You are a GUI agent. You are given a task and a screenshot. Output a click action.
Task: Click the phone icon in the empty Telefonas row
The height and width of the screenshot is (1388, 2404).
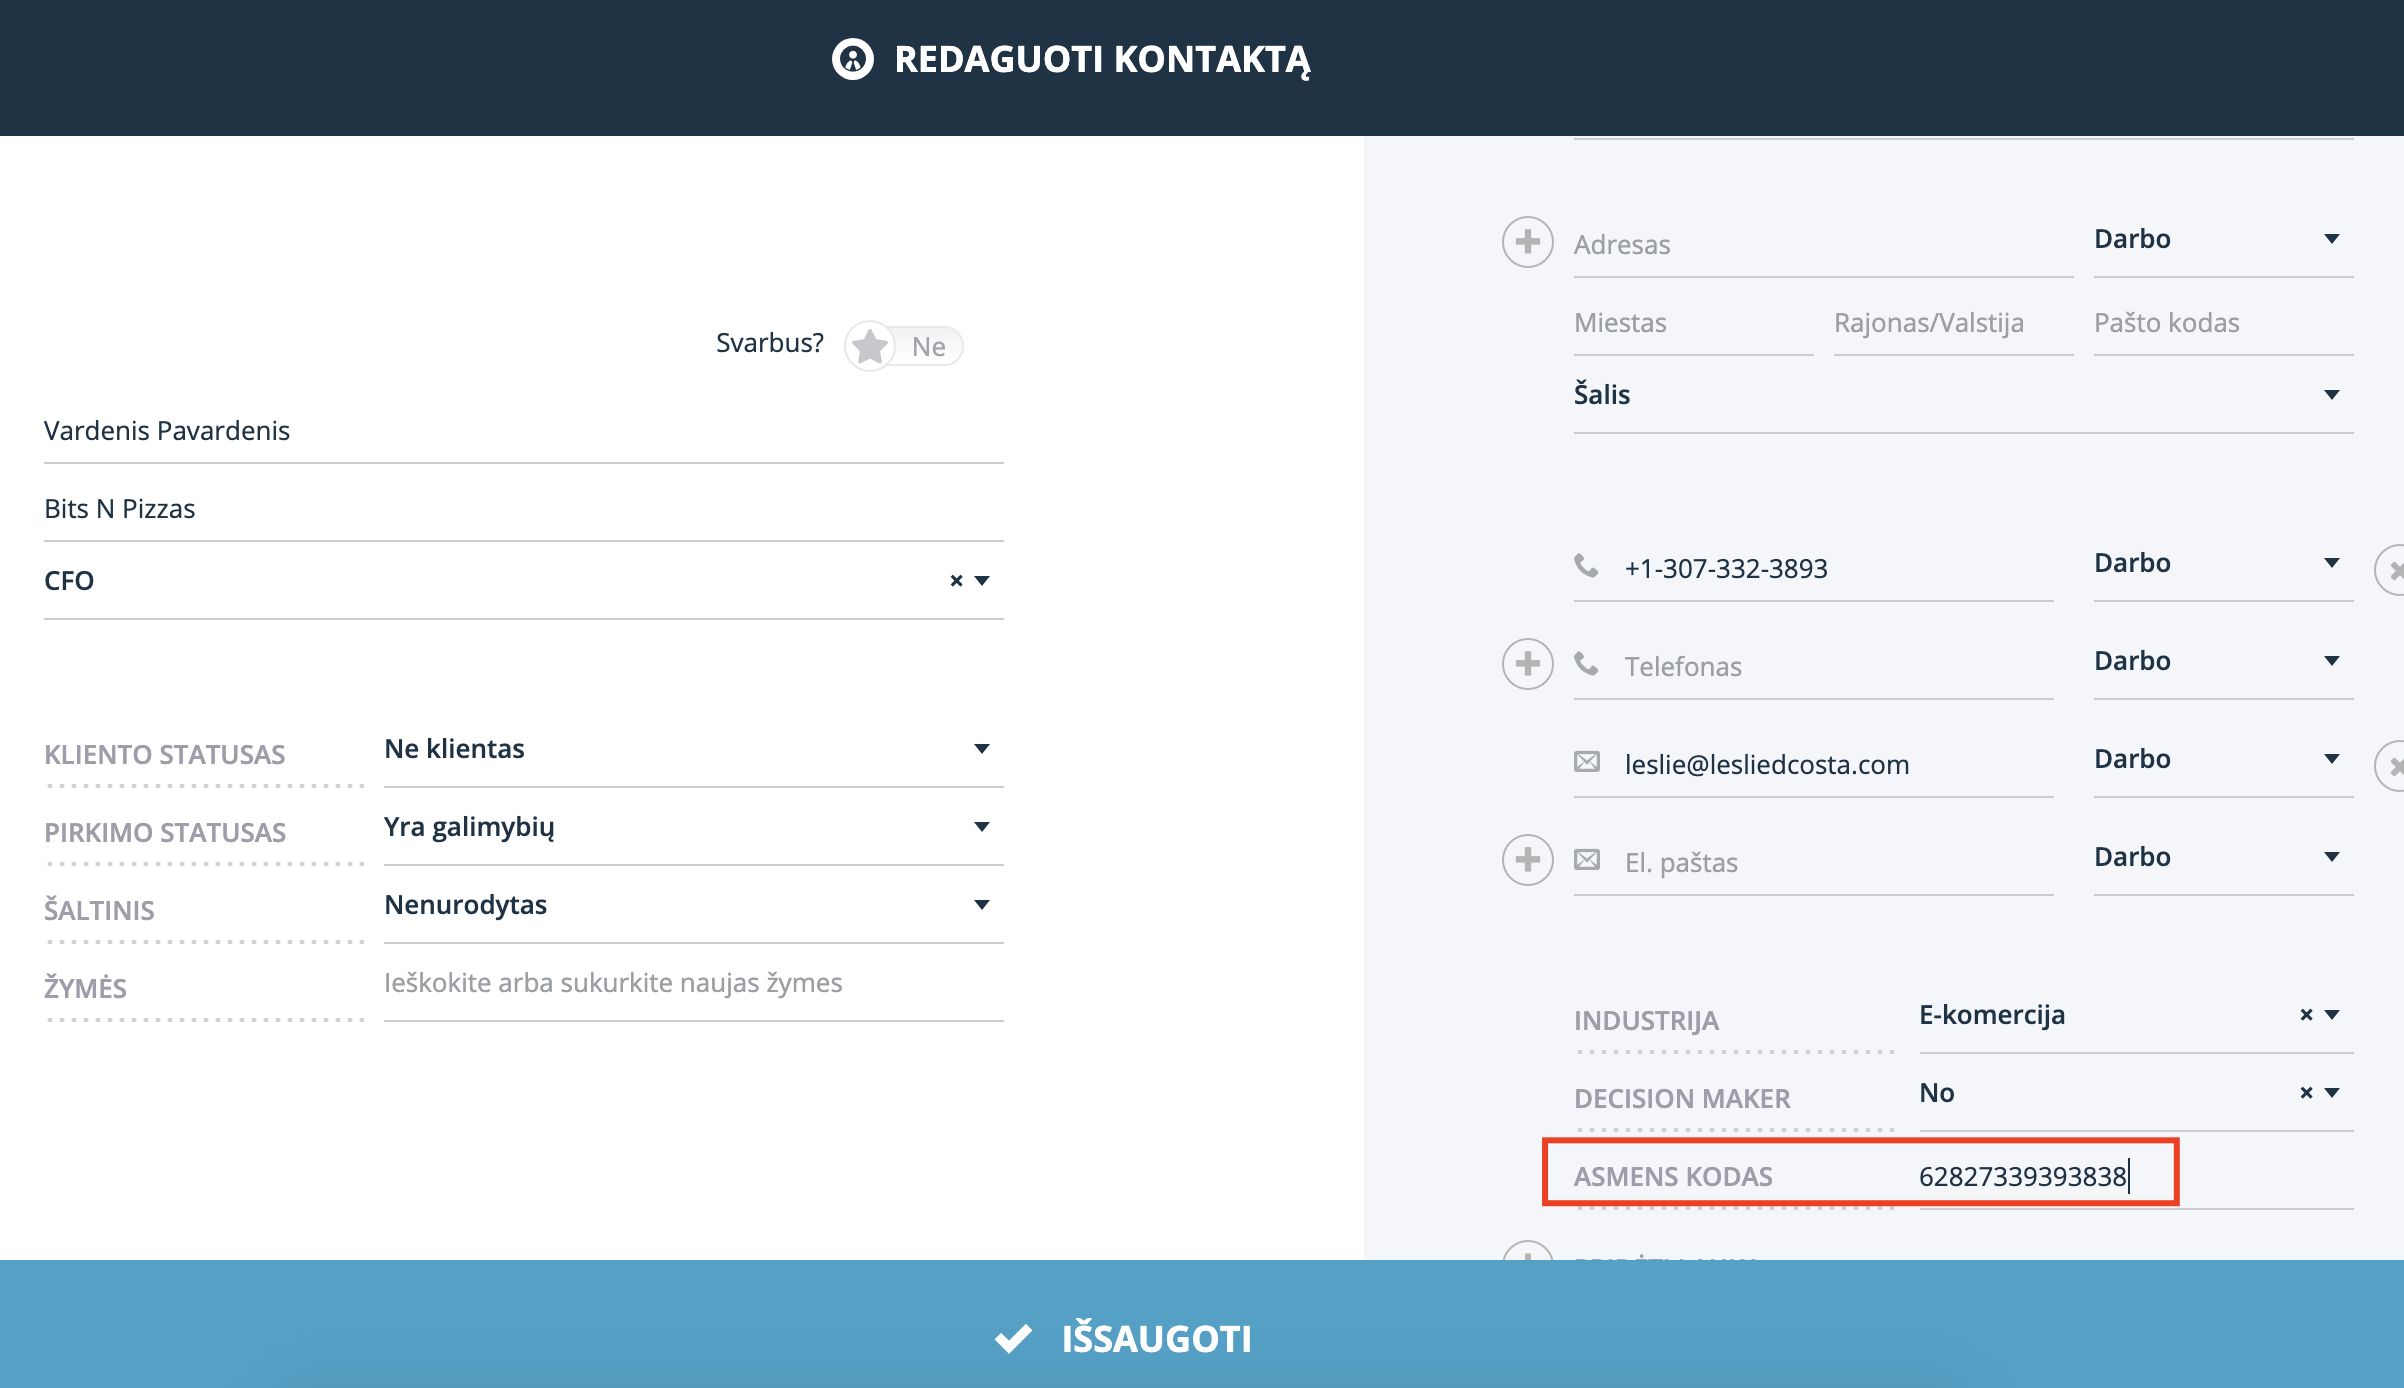[x=1586, y=664]
